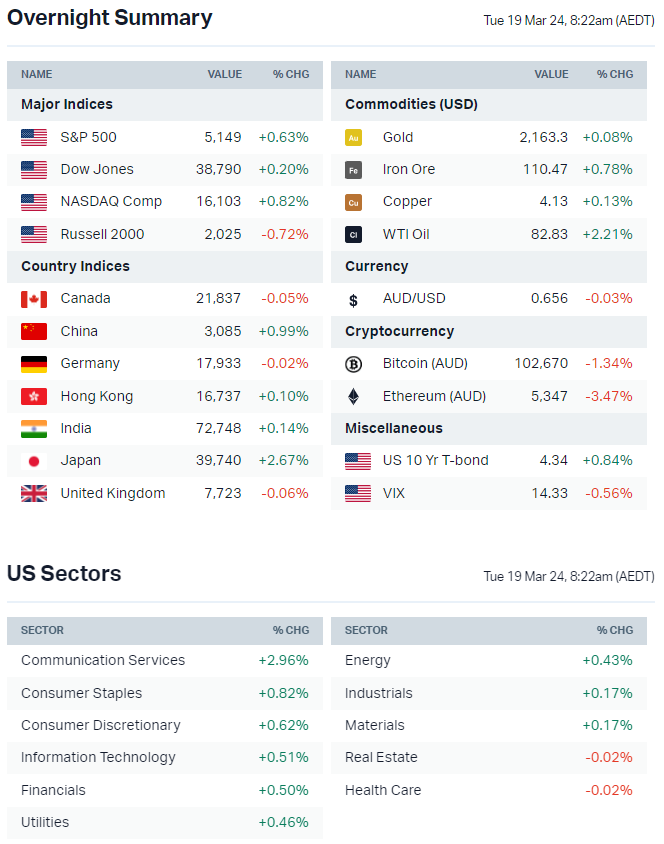The width and height of the screenshot is (664, 844).
Task: Click the Ethereum diamond icon
Action: (353, 396)
